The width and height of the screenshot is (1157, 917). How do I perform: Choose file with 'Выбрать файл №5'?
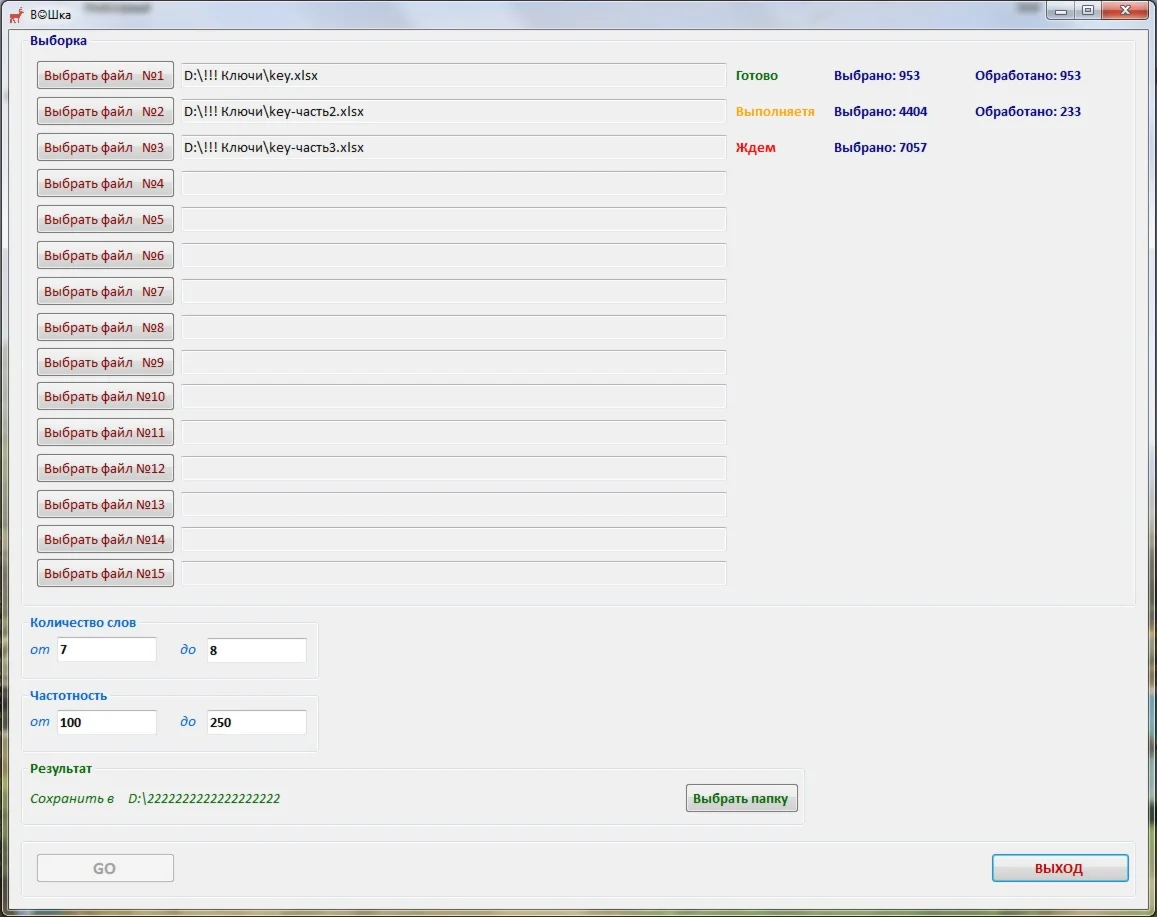105,219
